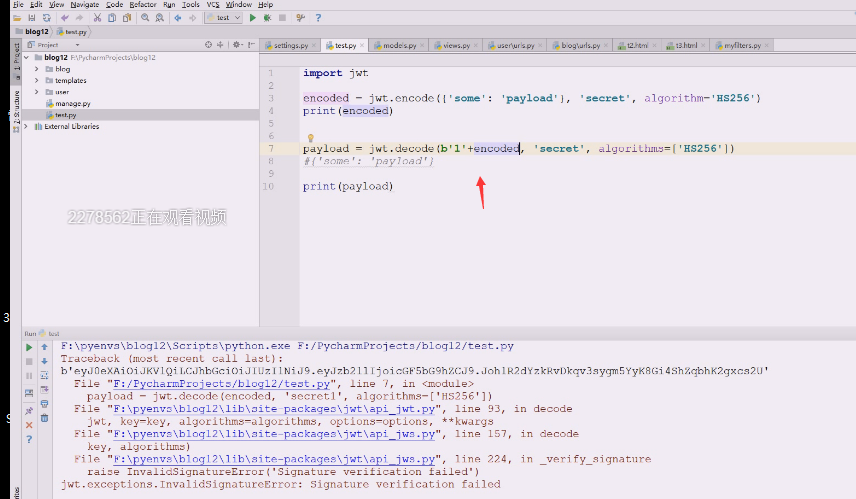
Task: Click the toolbar Stop square icon
Action: 282,18
